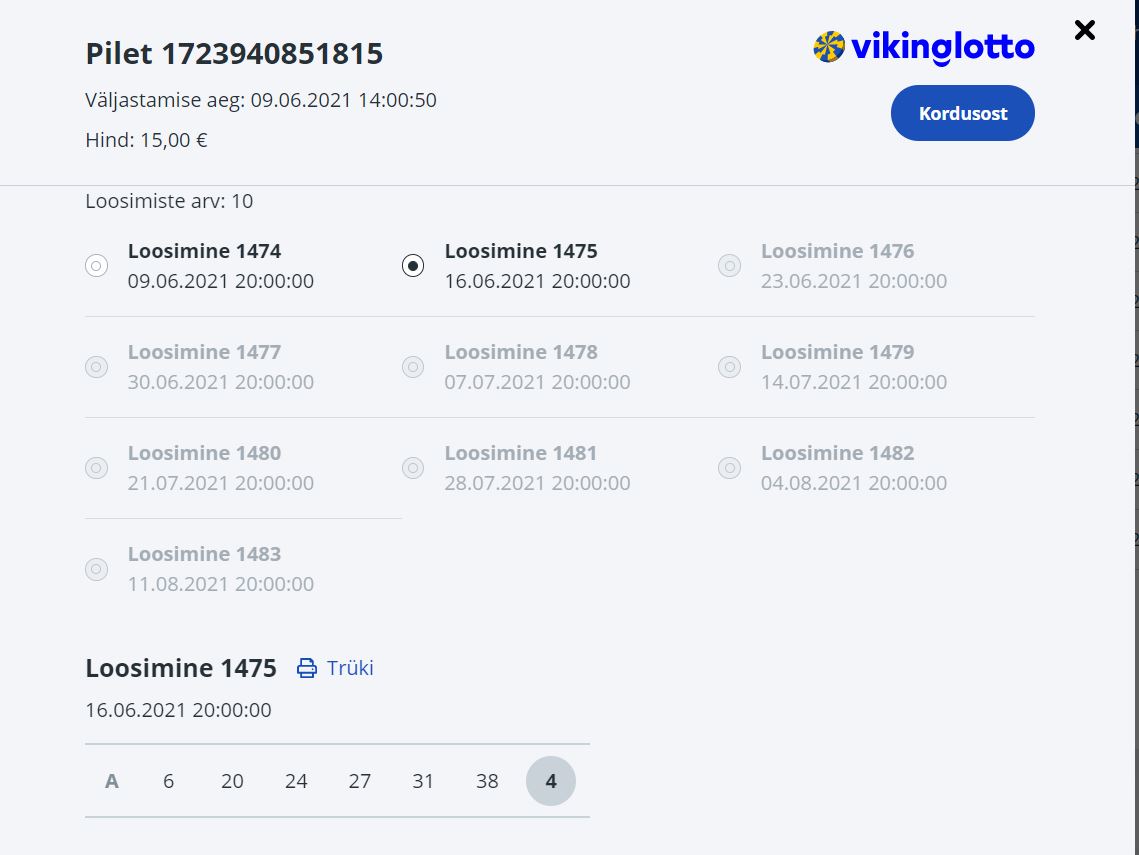The height and width of the screenshot is (855, 1139).
Task: Pick the Loosimine 1481 radio button
Action: [413, 468]
